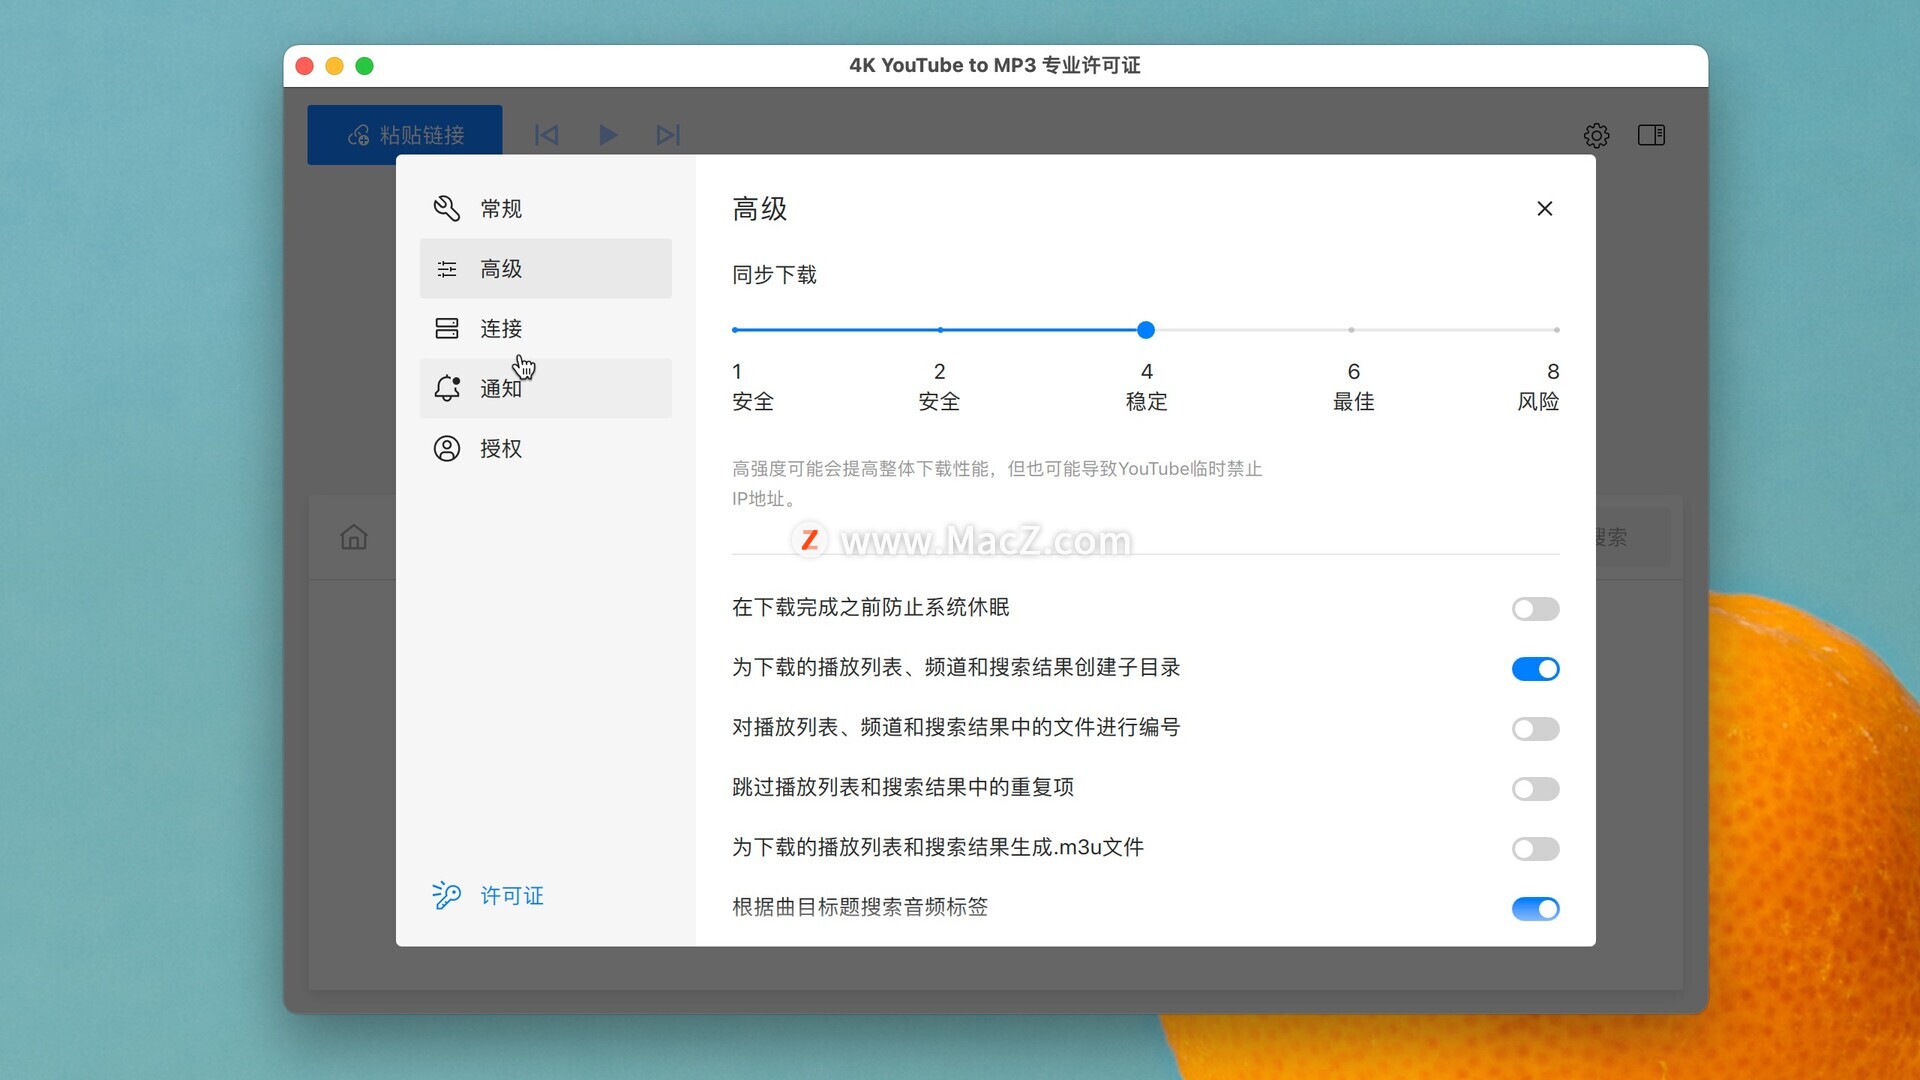Click the 稳定 label under 4
Viewport: 1920px width, 1080px height.
[1146, 402]
